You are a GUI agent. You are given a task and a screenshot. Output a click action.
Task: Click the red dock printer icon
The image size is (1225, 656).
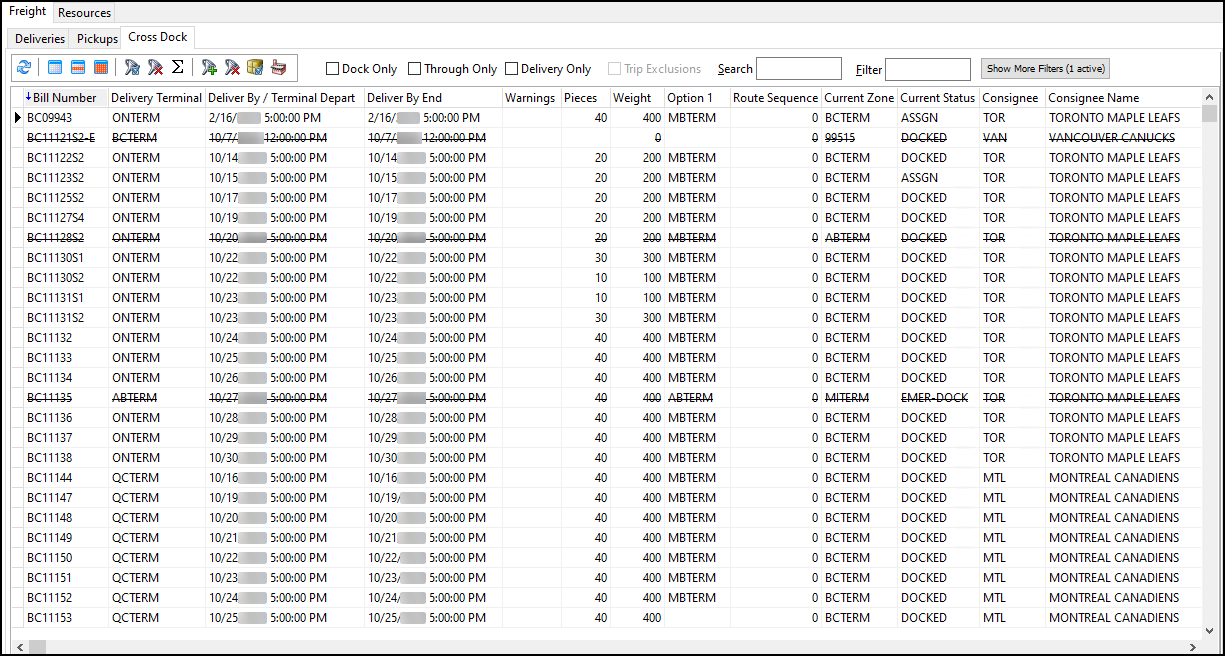(x=279, y=68)
